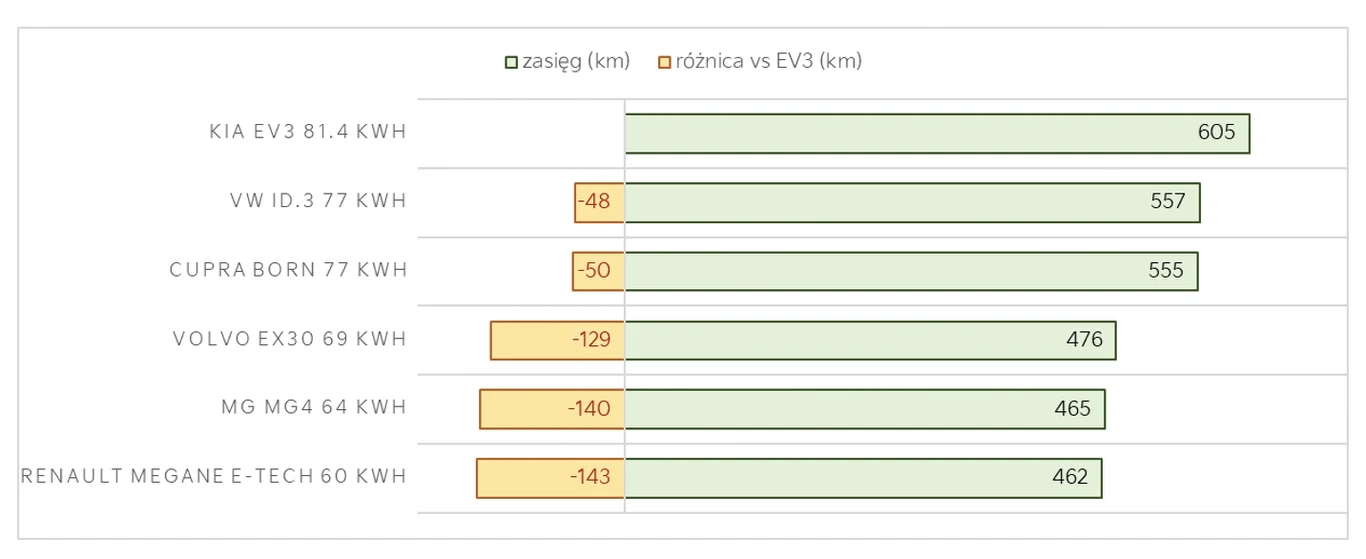This screenshot has width=1366, height=559.
Task: Click the 605 data label
Action: pyautogui.click(x=1217, y=132)
